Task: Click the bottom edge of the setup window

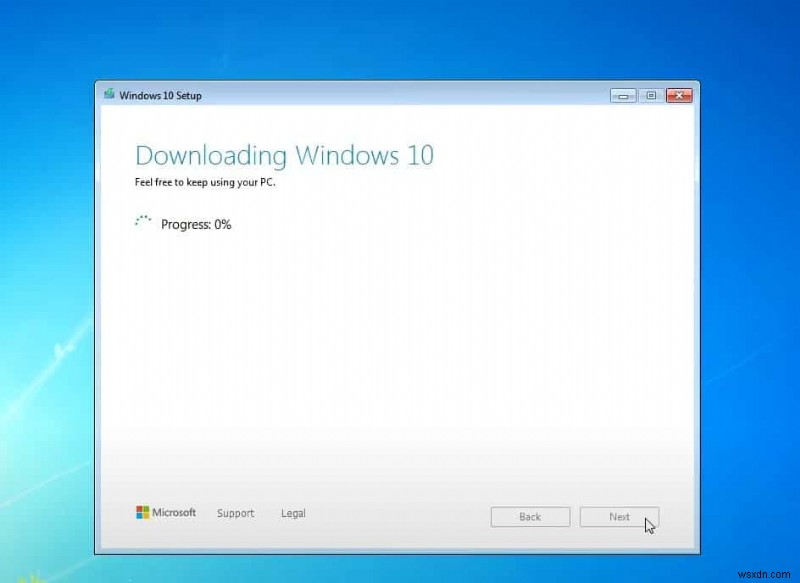Action: [x=400, y=551]
